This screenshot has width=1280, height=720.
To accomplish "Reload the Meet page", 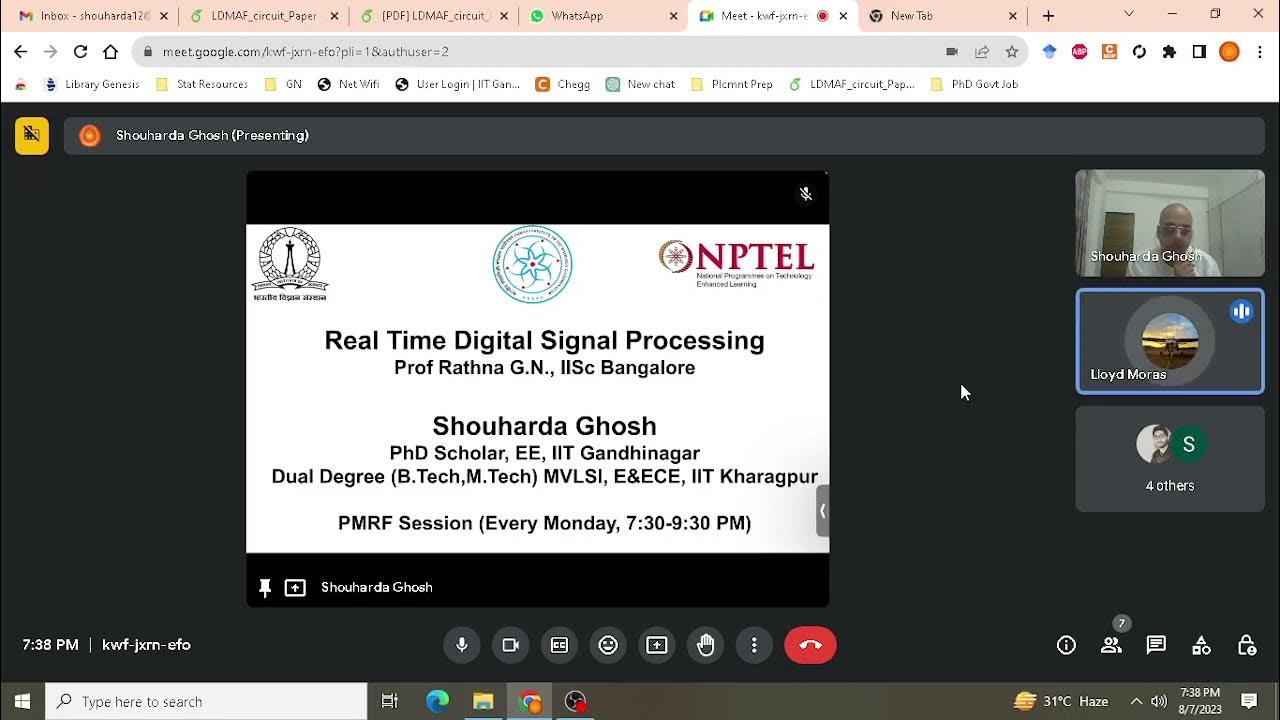I will (81, 52).
